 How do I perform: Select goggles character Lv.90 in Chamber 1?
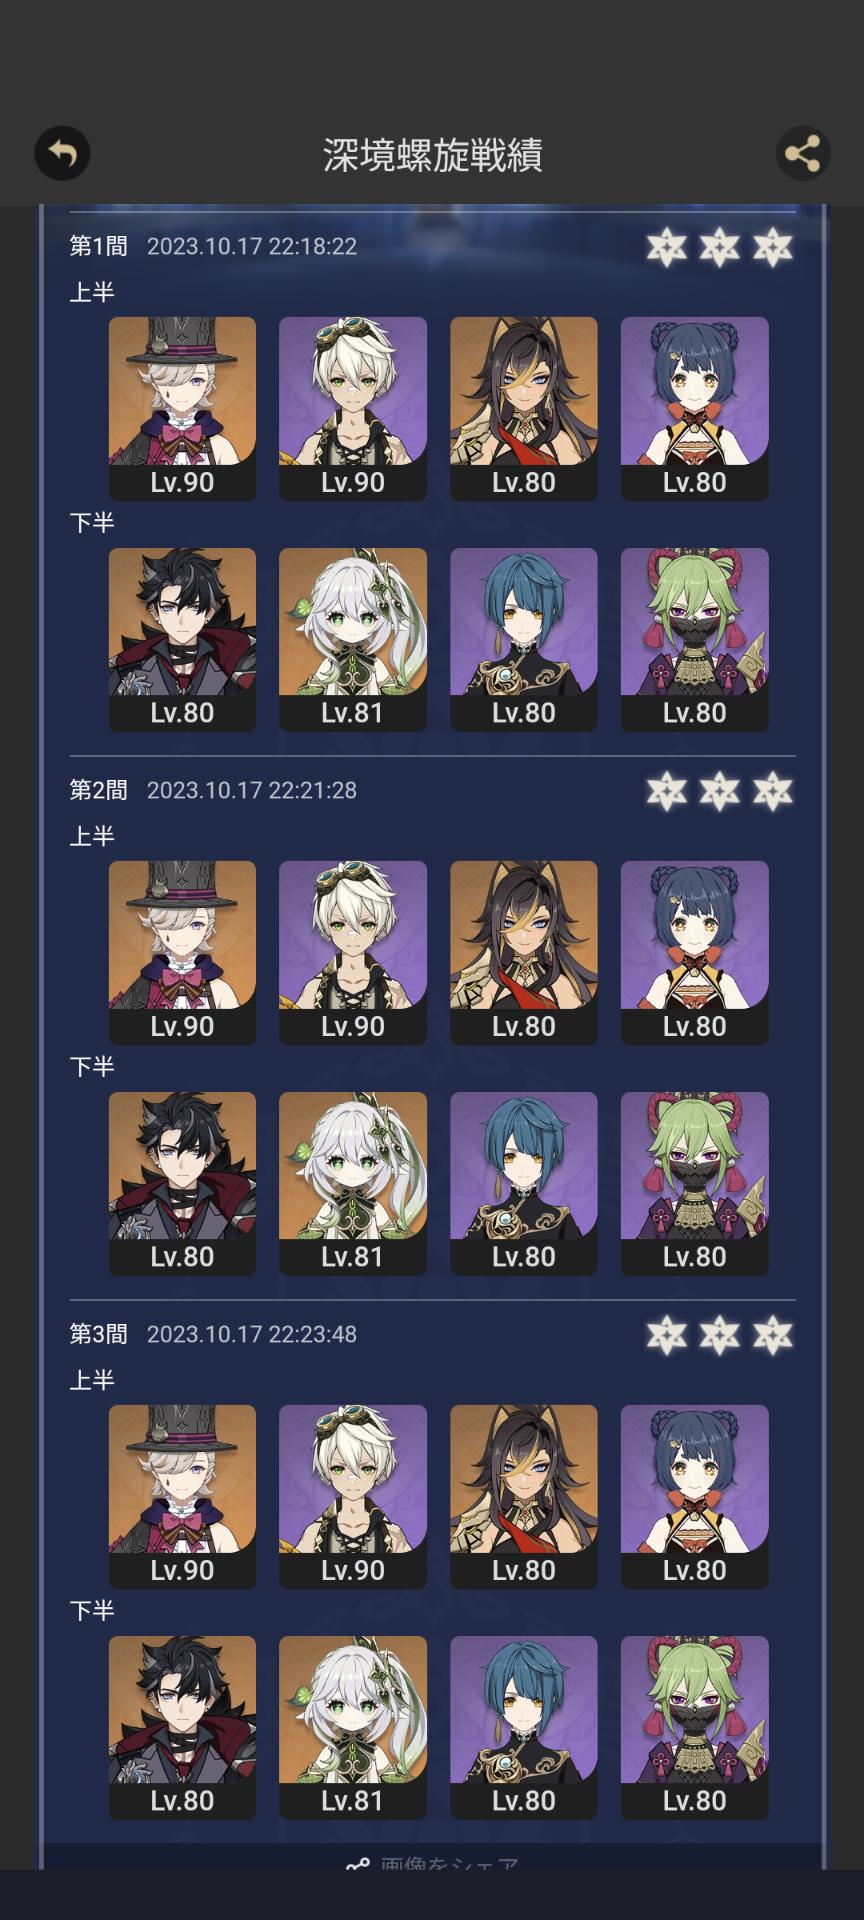point(353,408)
